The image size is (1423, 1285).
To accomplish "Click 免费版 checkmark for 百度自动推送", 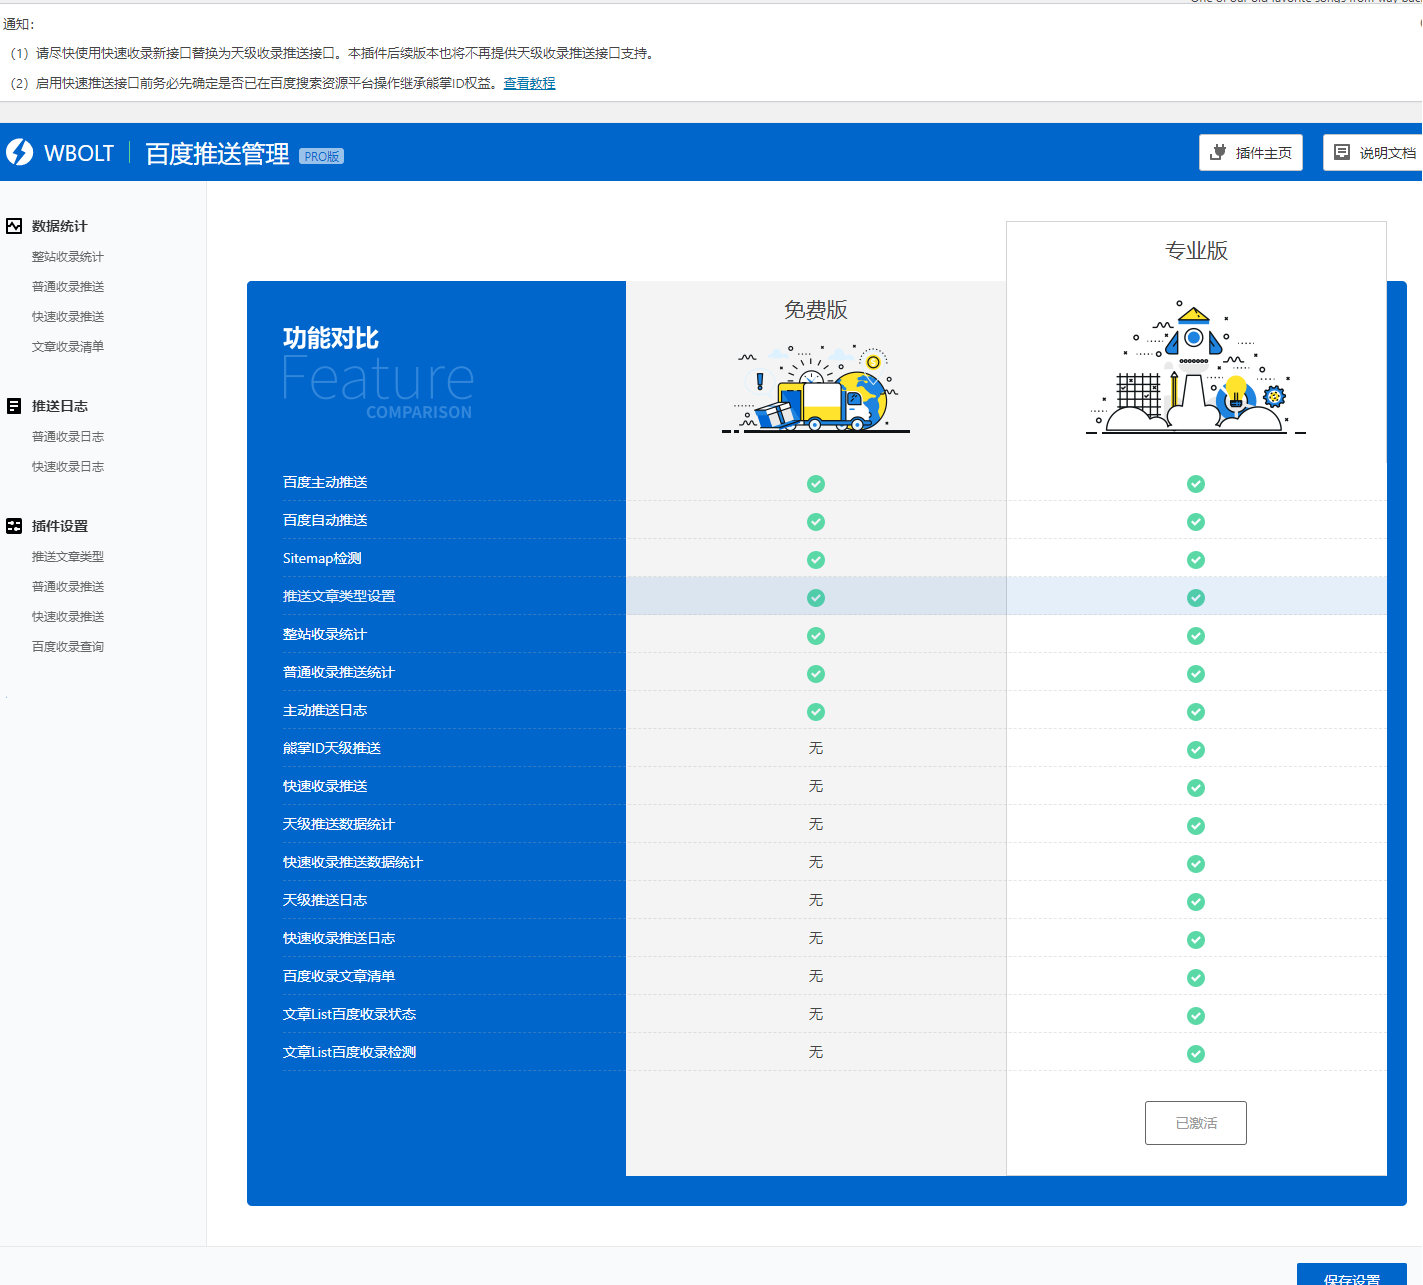I will pyautogui.click(x=816, y=522).
